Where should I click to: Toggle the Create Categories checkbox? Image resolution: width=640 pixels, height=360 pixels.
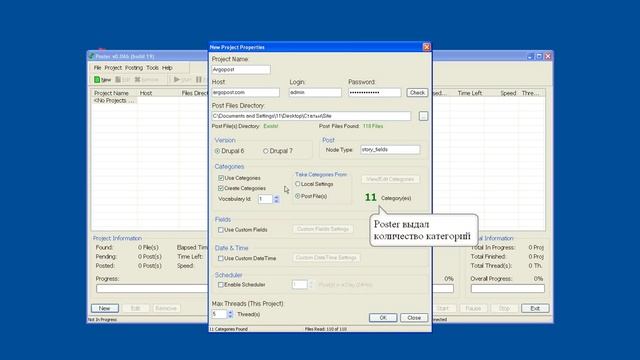point(221,188)
